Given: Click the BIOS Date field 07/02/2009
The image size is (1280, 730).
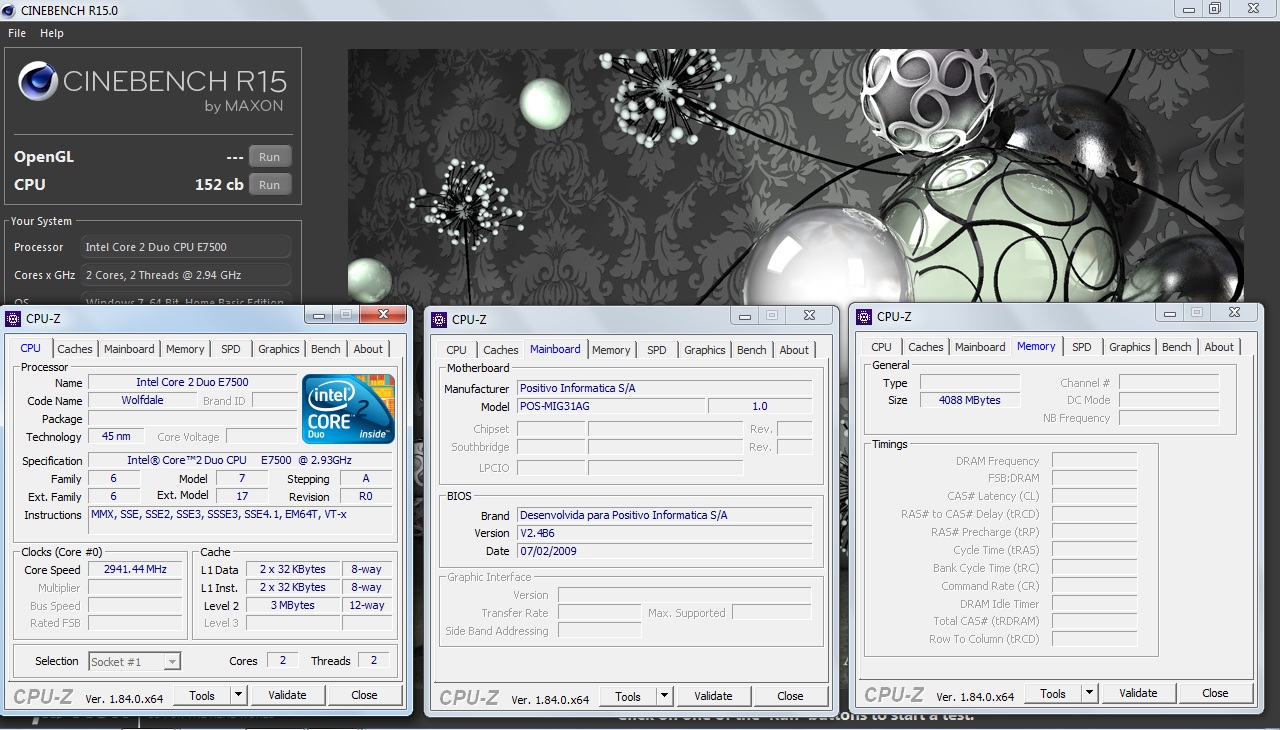Looking at the screenshot, I should click(664, 551).
